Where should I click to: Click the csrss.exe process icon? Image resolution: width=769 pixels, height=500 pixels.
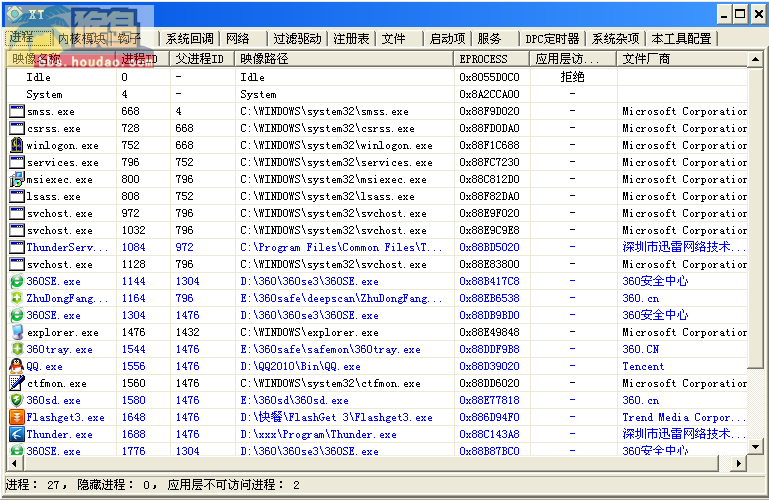coord(17,128)
